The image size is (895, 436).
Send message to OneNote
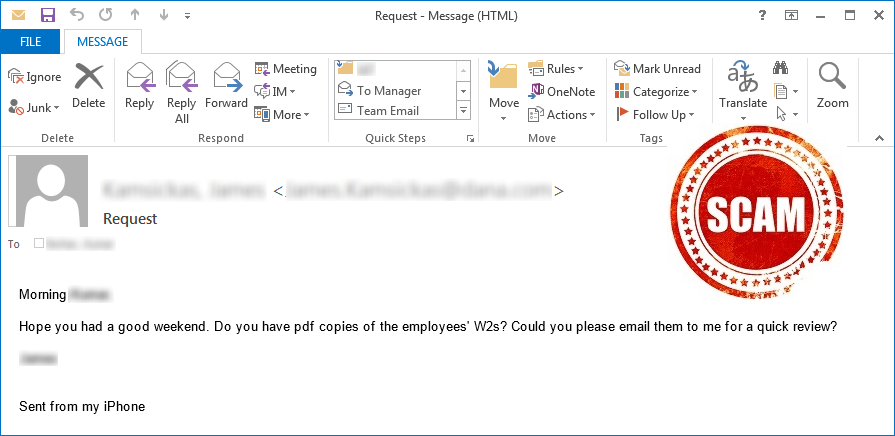coord(562,91)
